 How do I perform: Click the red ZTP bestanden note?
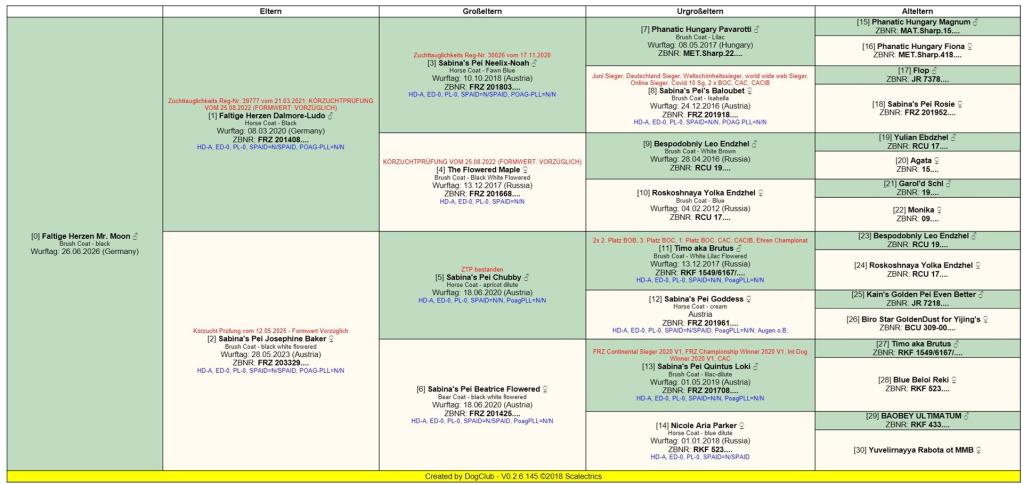coord(482,269)
